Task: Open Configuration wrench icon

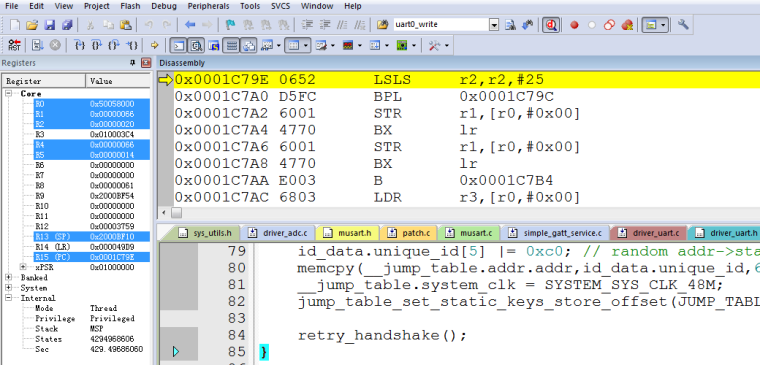Action: 683,25
